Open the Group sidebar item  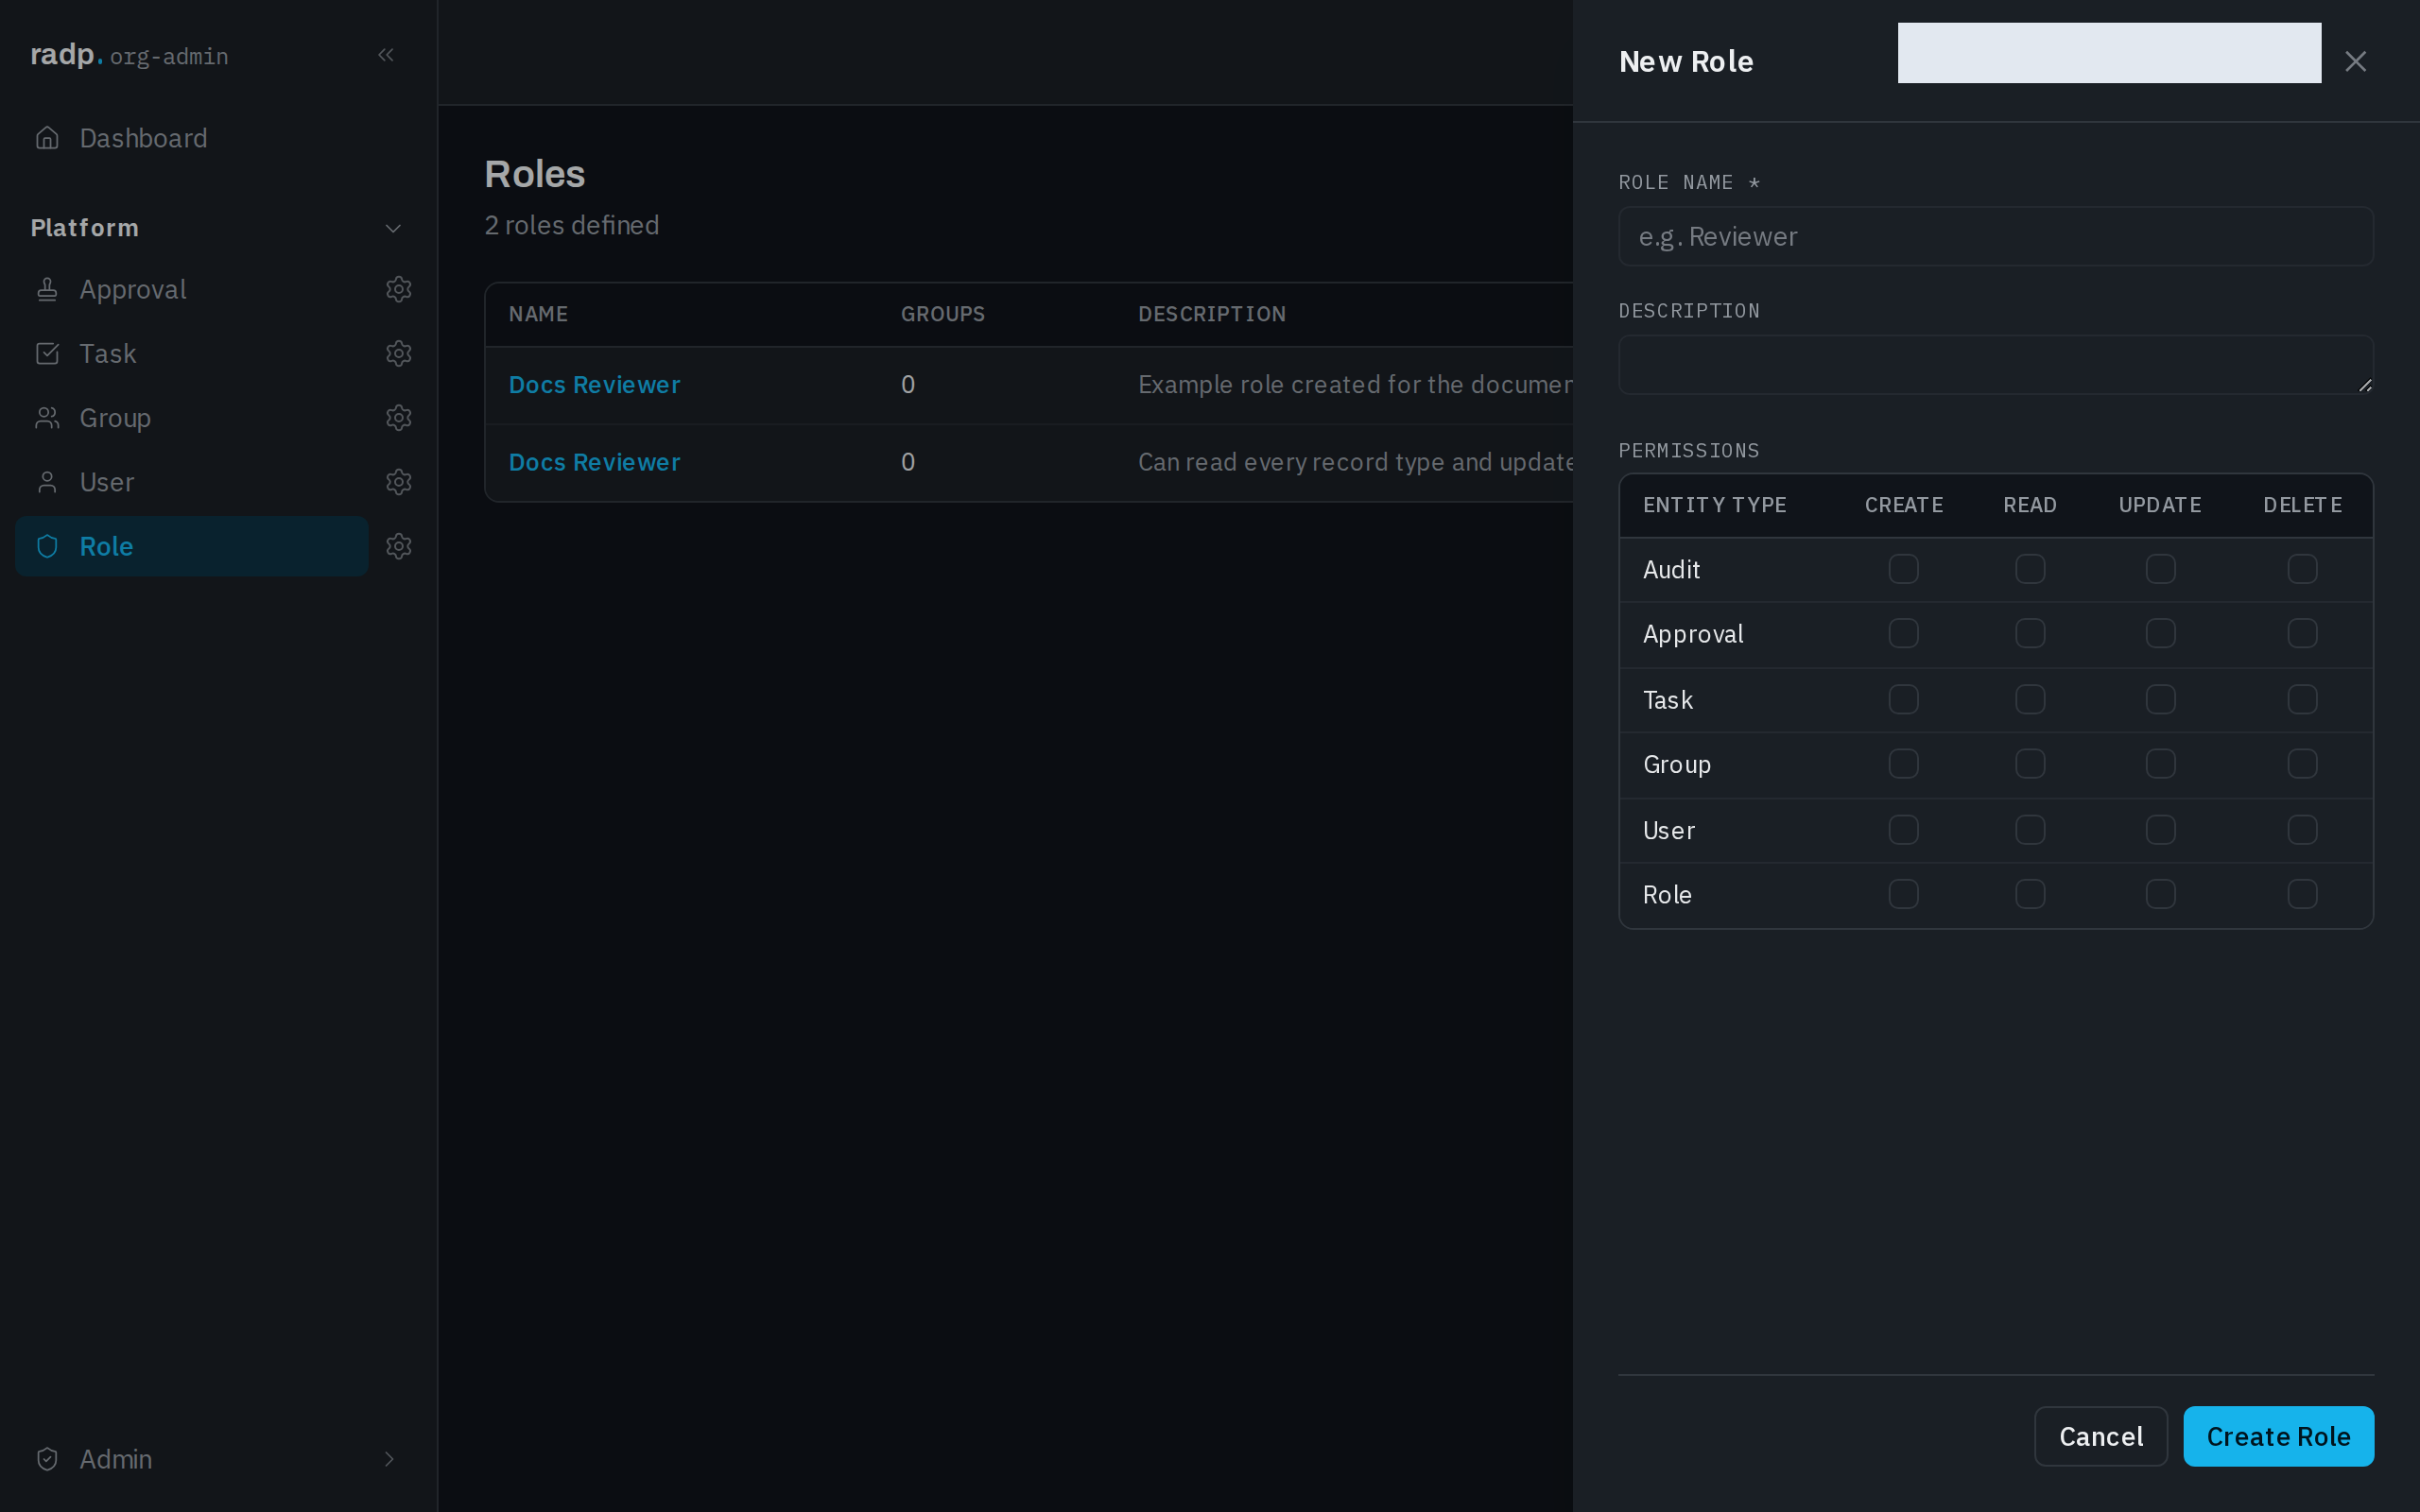192,418
